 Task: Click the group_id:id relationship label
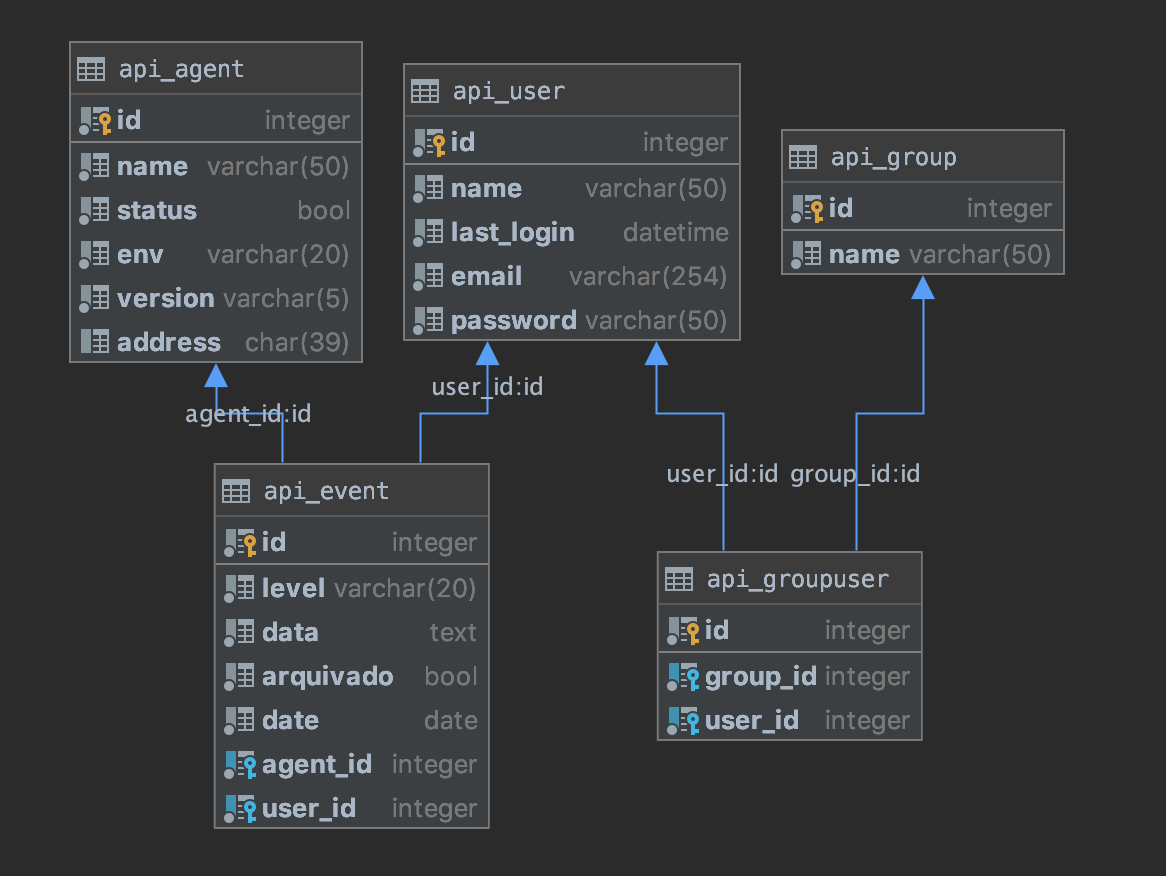[855, 474]
